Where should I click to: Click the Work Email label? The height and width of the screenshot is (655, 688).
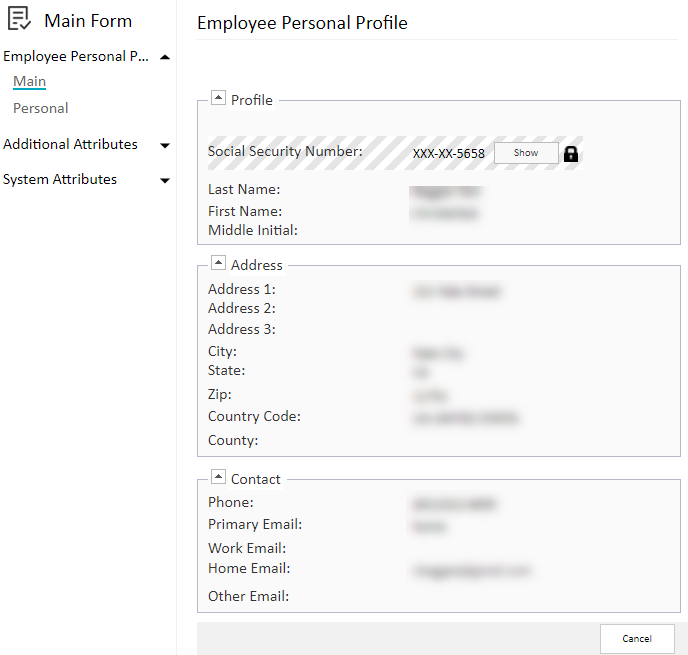pyautogui.click(x=247, y=548)
